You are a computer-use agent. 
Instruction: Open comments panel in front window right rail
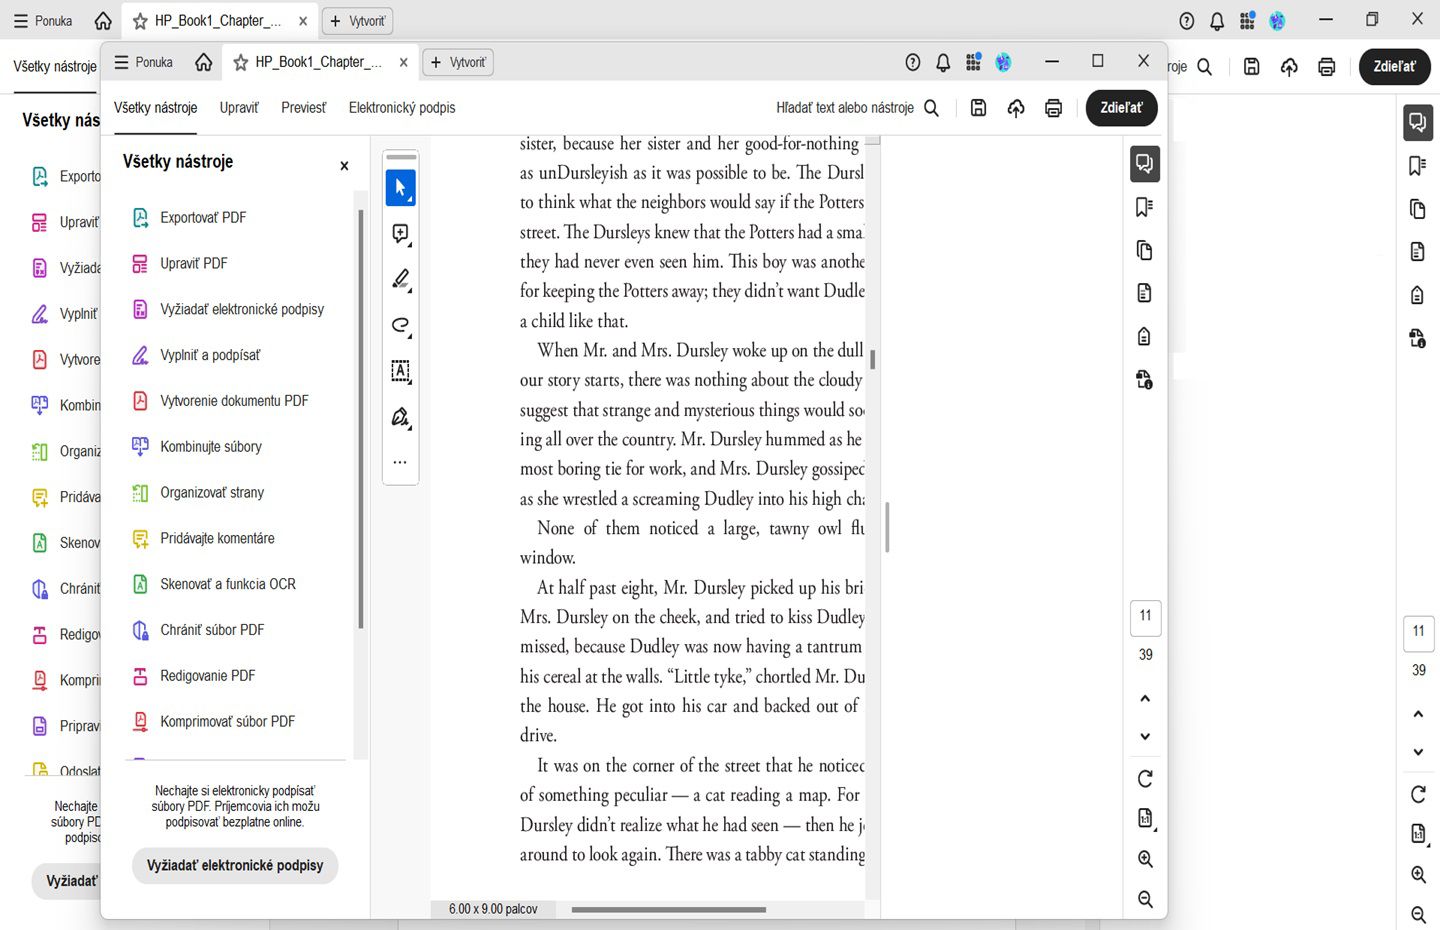pos(1145,164)
